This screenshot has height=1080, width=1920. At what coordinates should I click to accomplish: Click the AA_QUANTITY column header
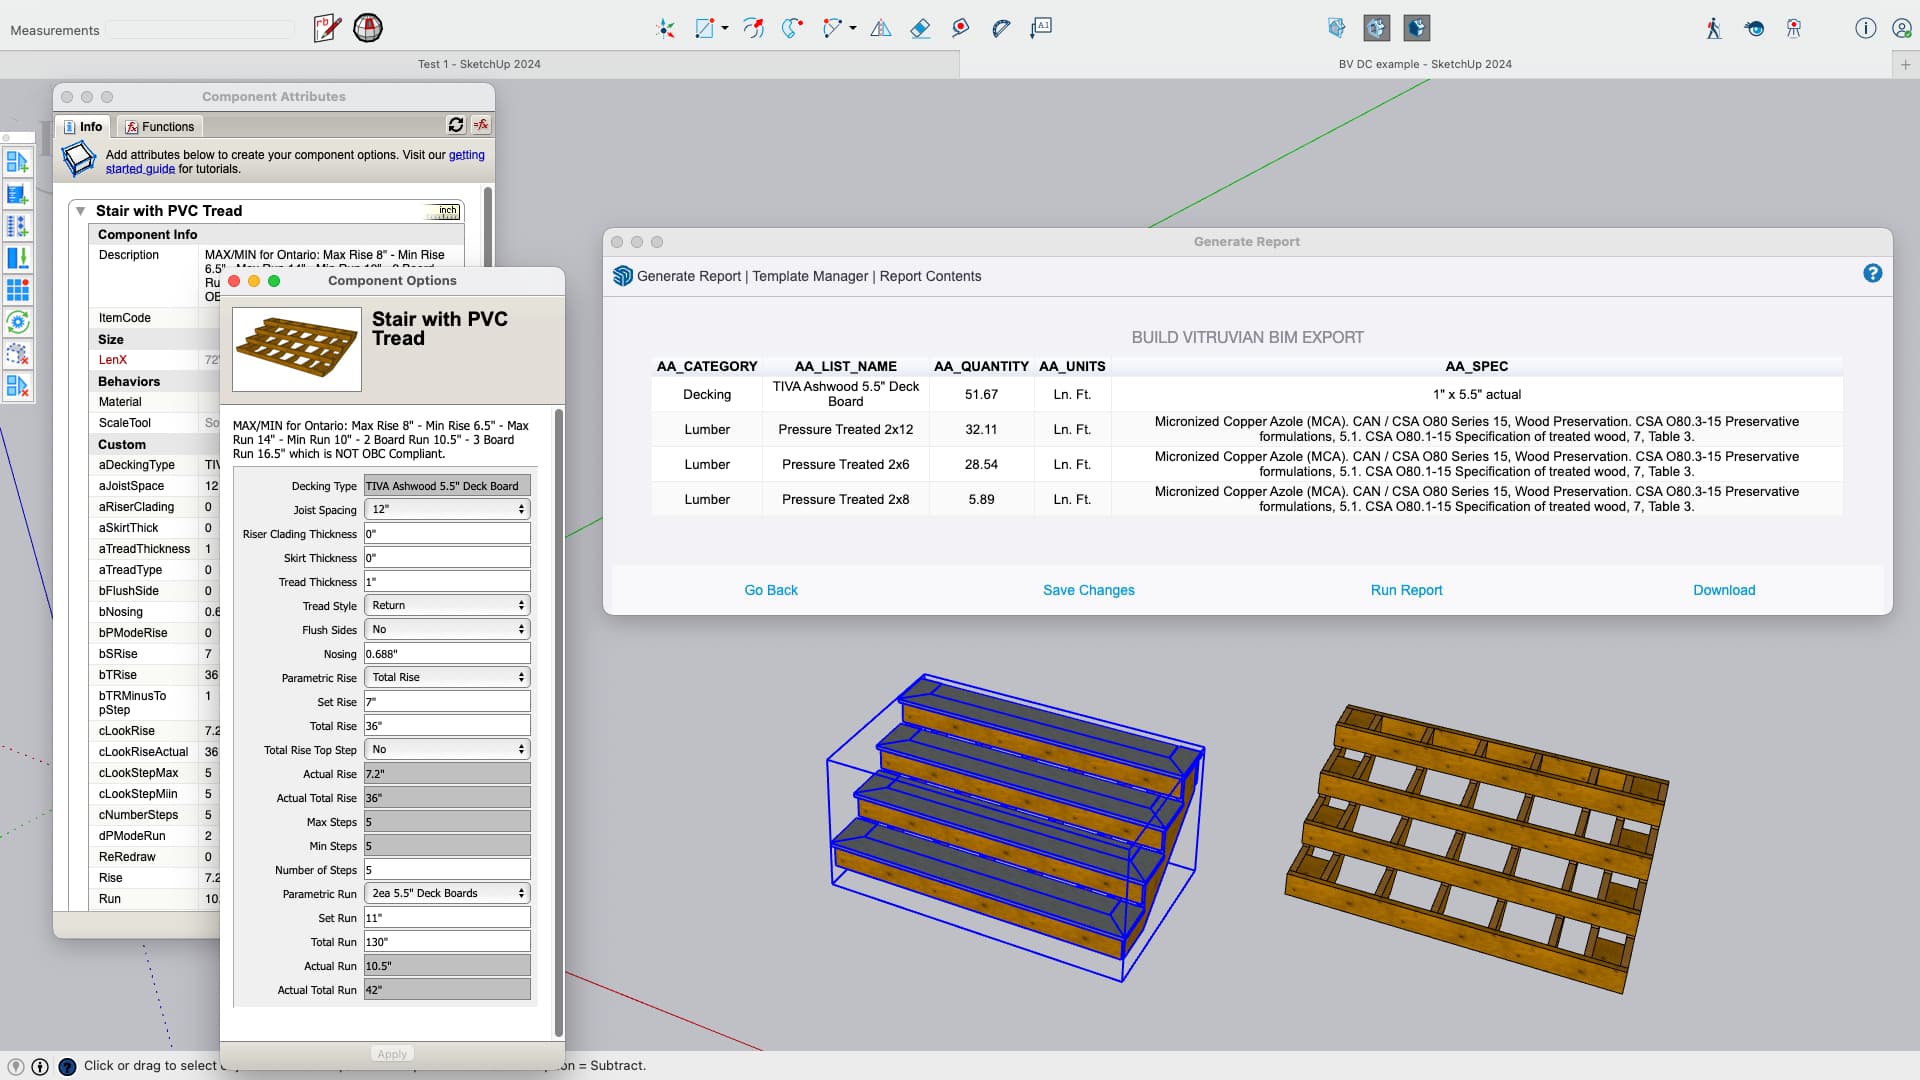point(981,366)
